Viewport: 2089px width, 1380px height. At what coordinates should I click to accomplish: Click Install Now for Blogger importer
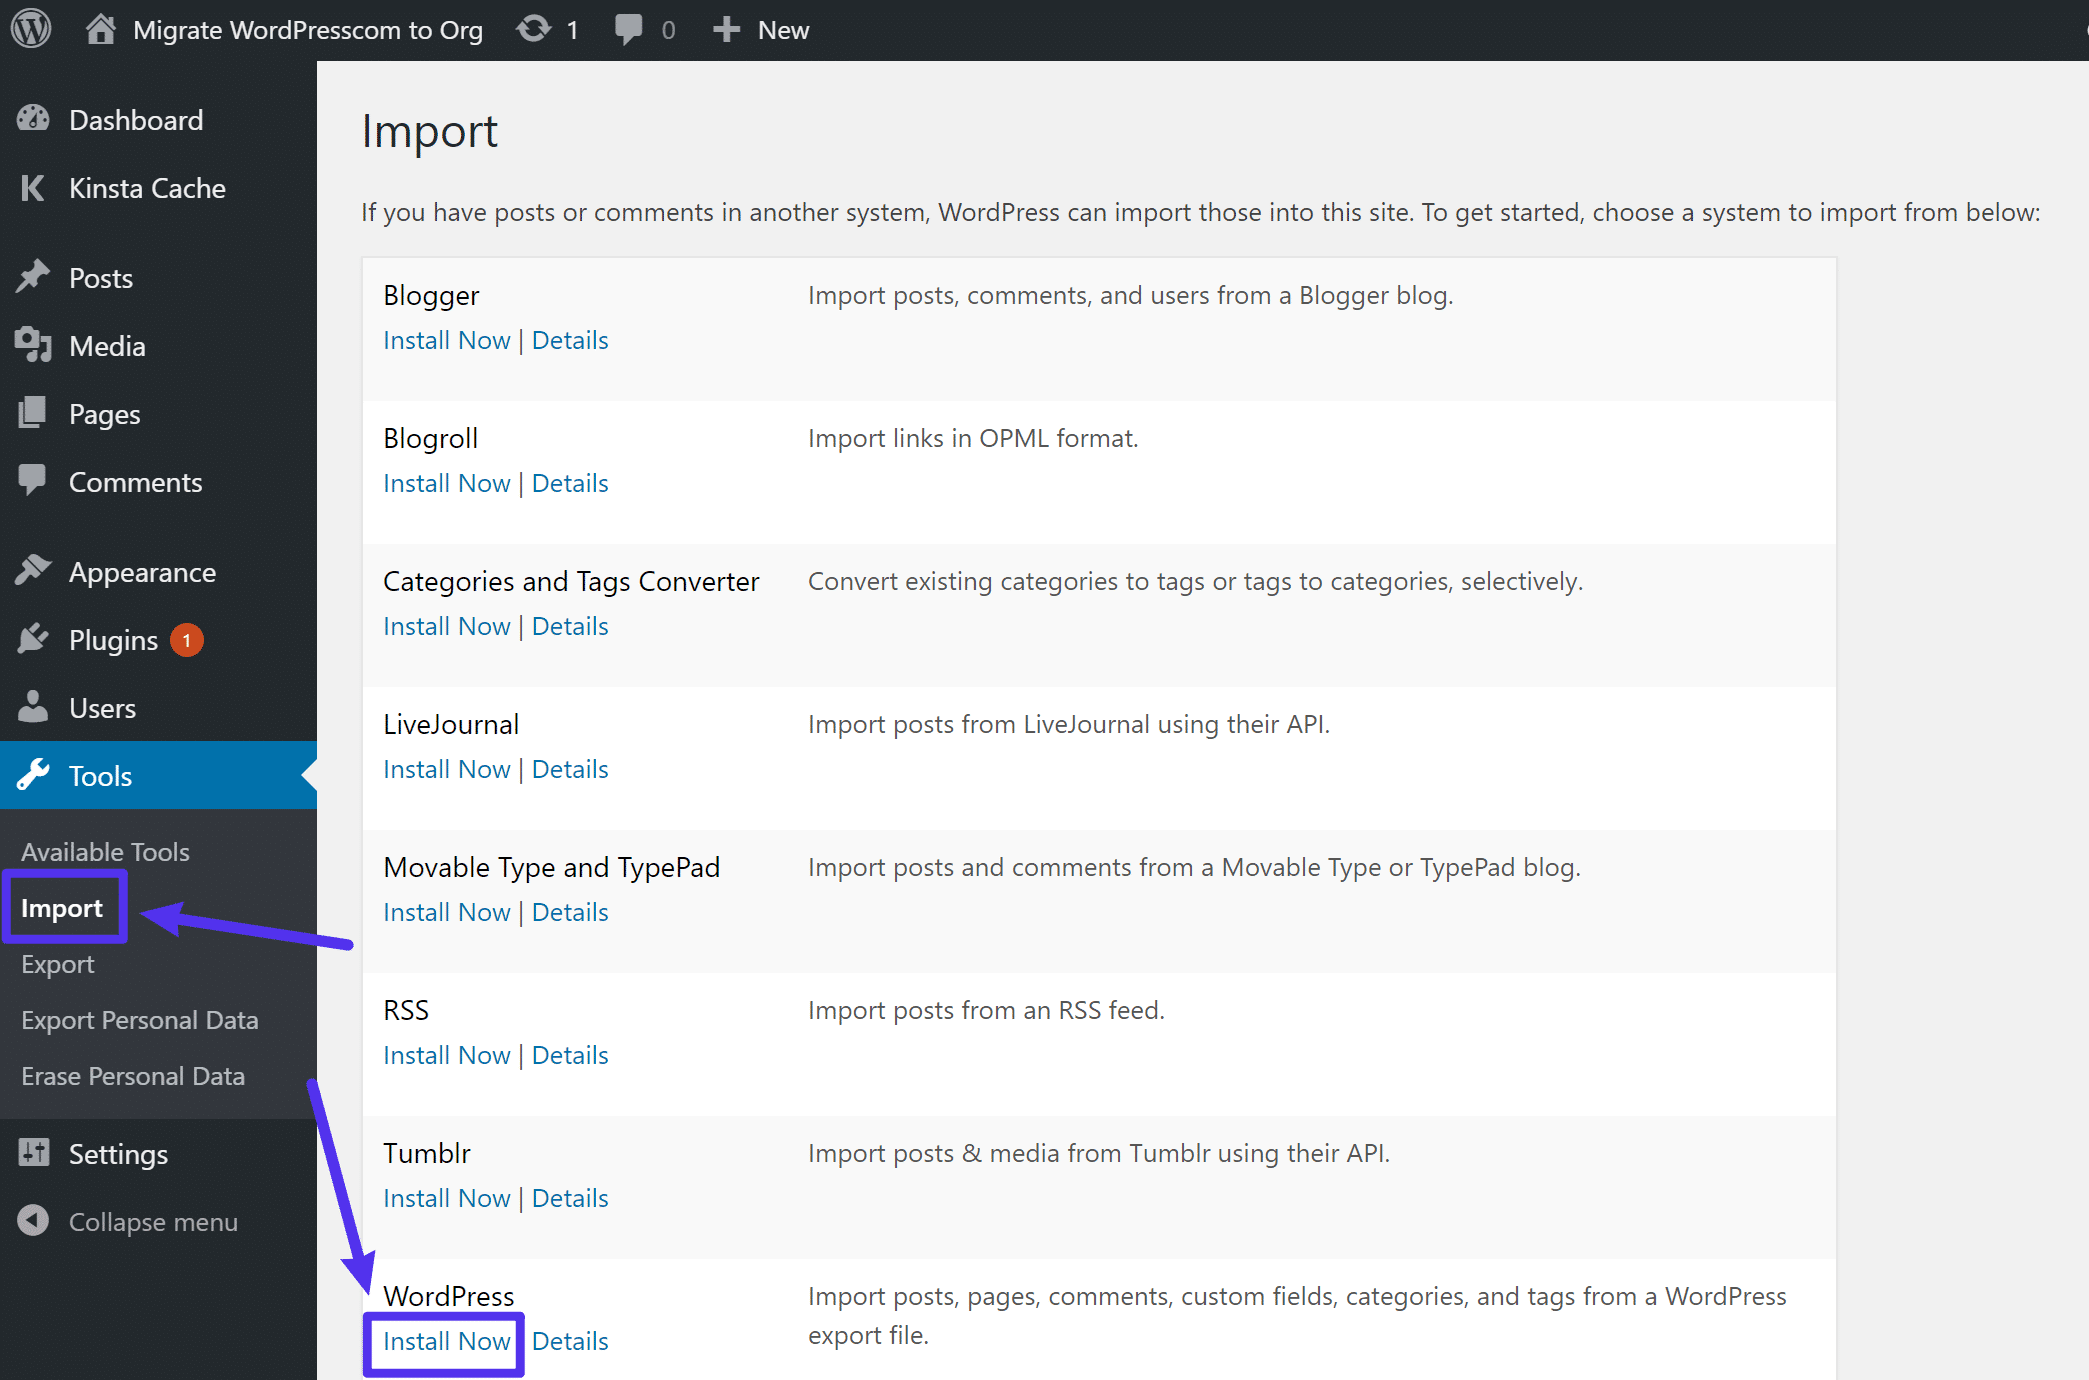[x=446, y=339]
